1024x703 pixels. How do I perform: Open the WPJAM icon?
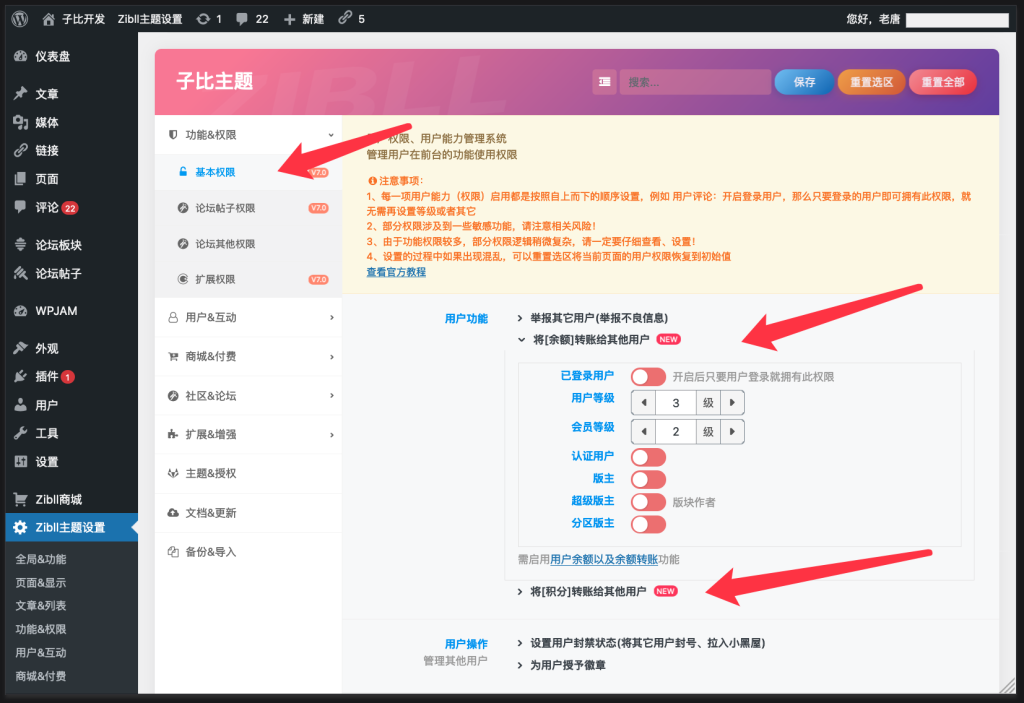coord(21,310)
